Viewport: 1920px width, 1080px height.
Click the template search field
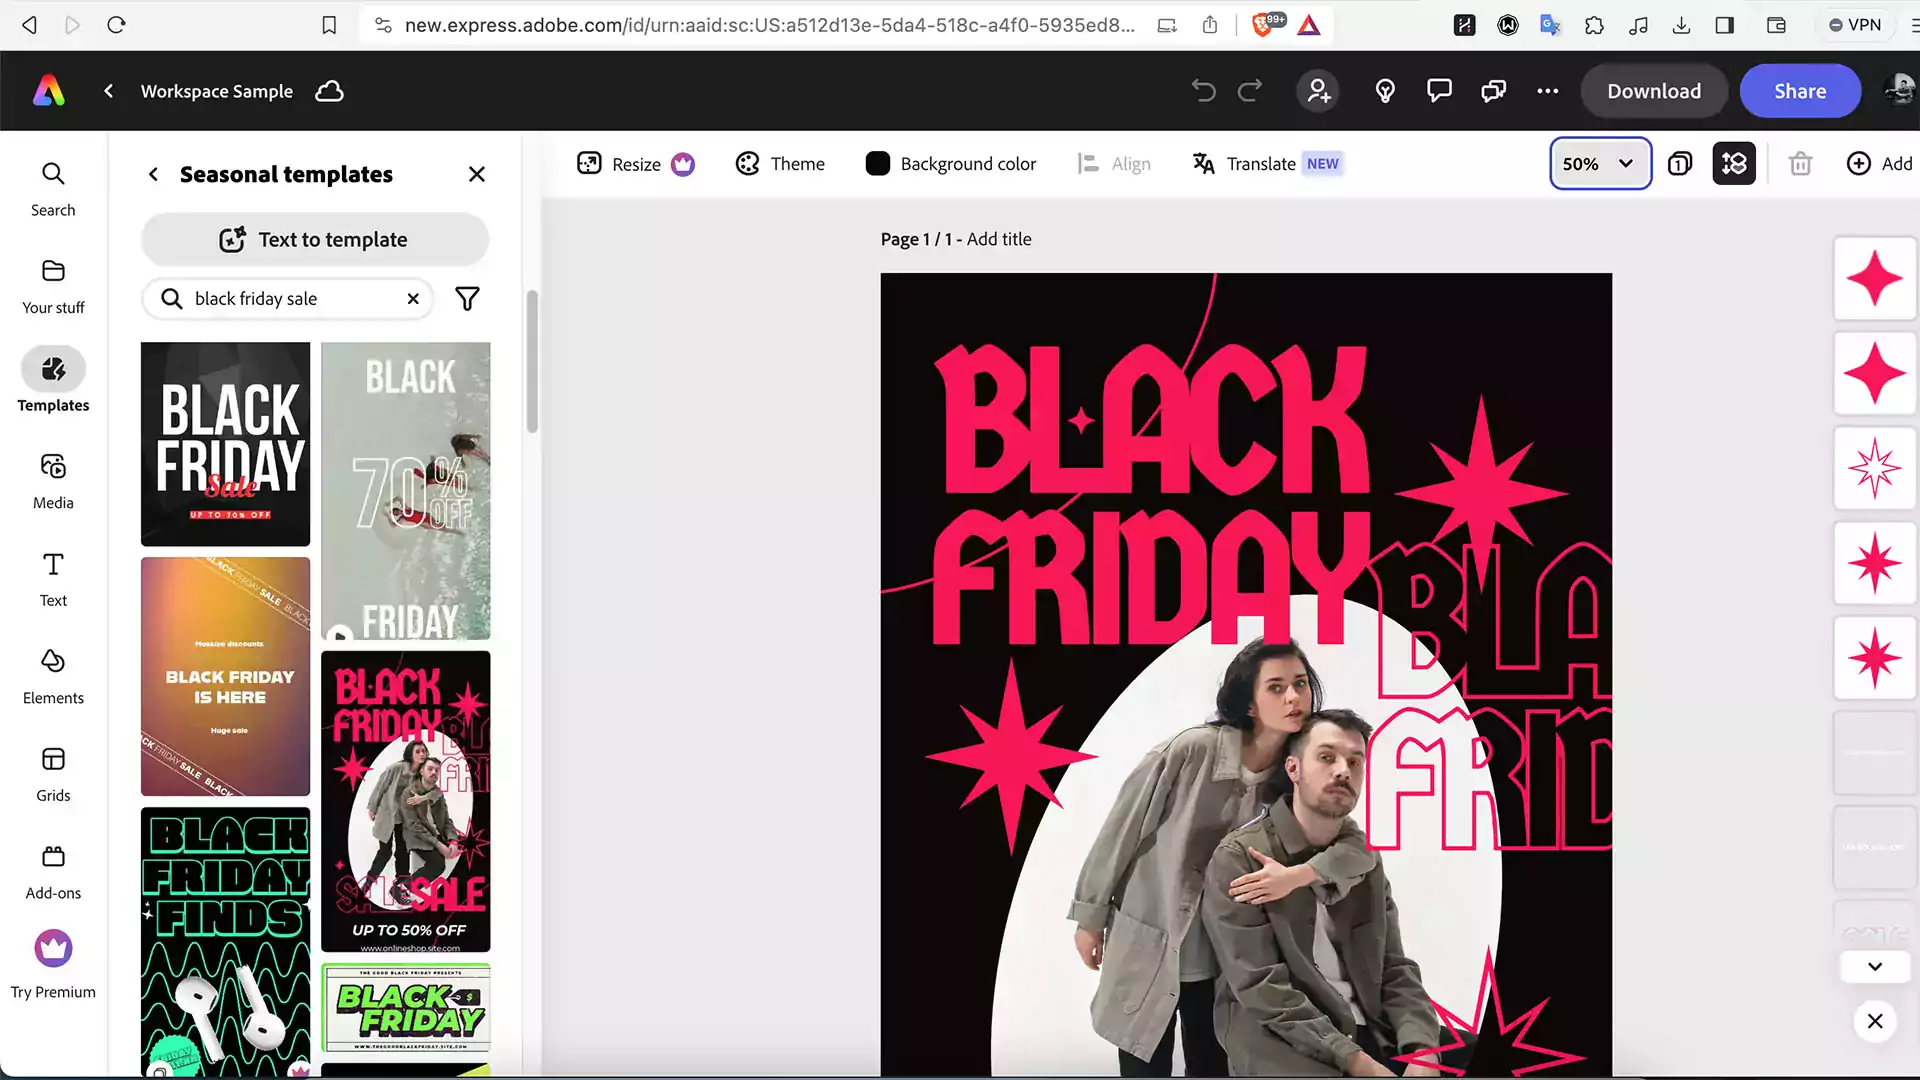[287, 299]
